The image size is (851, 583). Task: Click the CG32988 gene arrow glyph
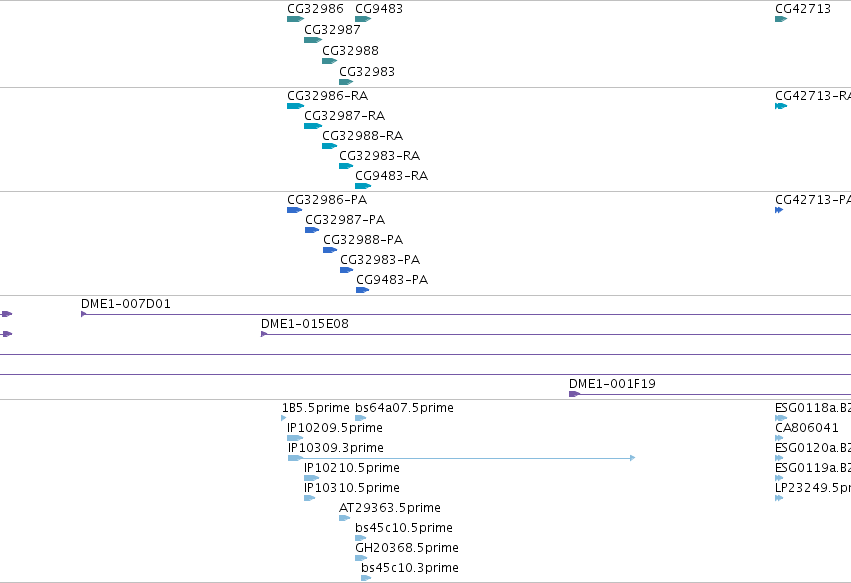point(329,61)
